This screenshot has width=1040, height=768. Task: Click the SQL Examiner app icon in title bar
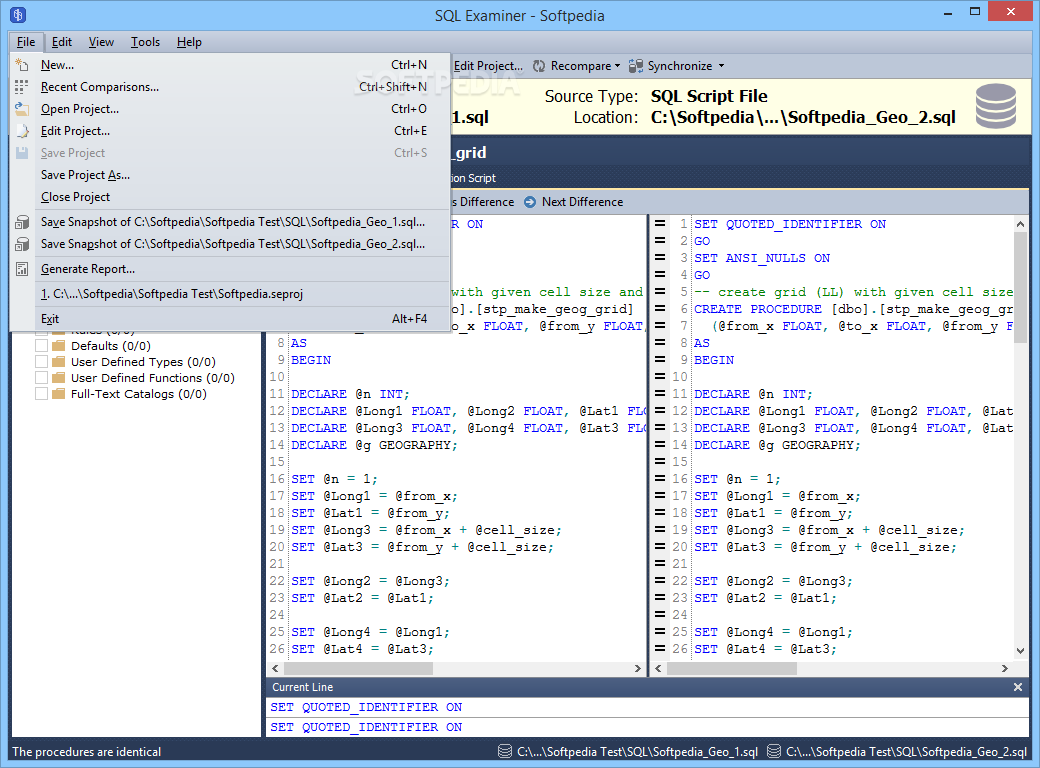(18, 14)
